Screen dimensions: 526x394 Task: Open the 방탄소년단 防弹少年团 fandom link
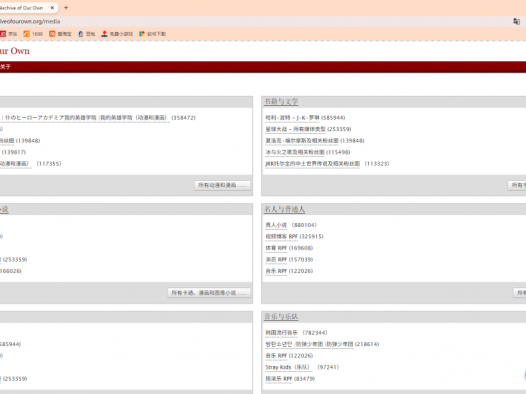pyautogui.click(x=309, y=344)
